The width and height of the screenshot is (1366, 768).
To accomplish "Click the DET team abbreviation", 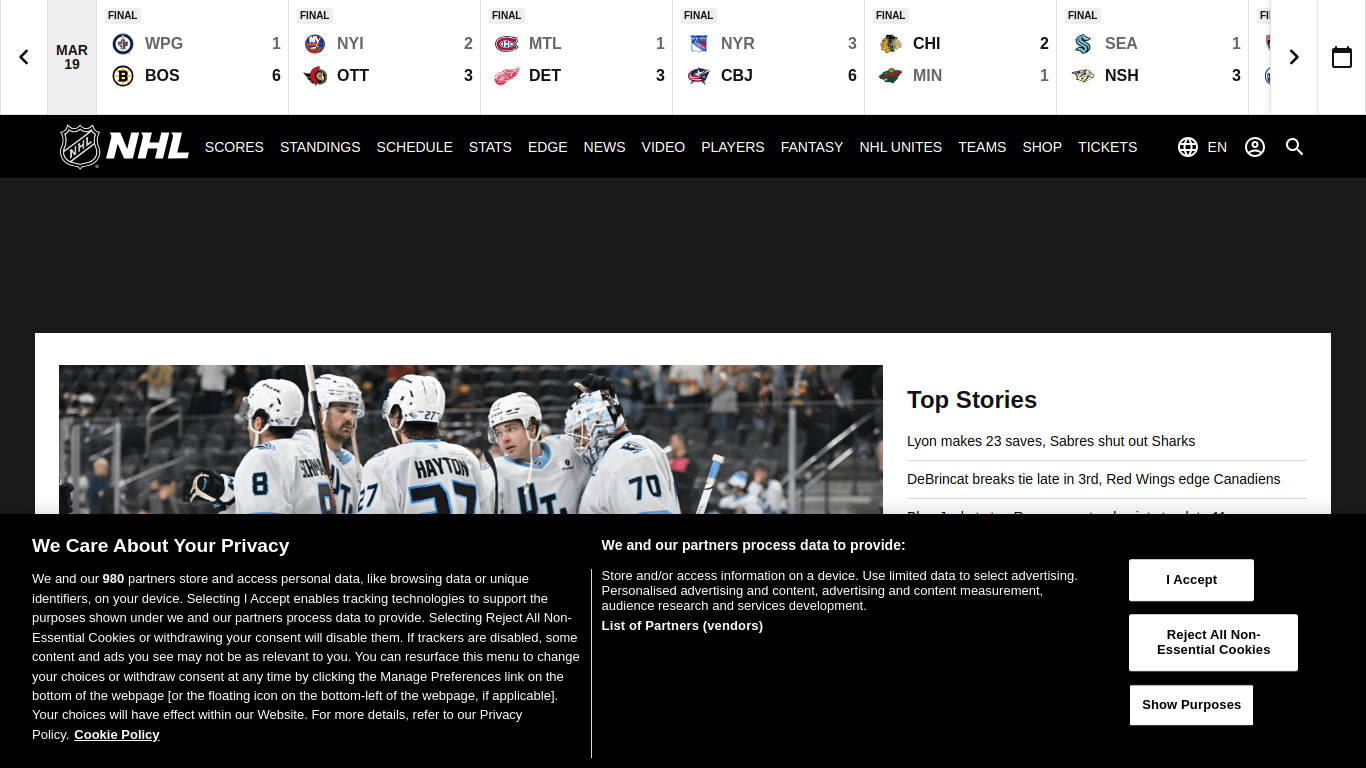I will pos(545,75).
